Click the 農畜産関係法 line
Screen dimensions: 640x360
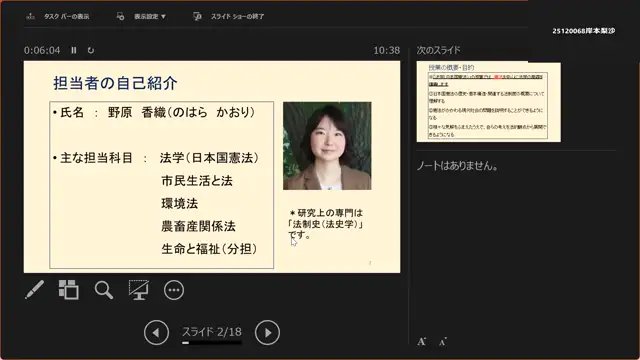pyautogui.click(x=198, y=226)
